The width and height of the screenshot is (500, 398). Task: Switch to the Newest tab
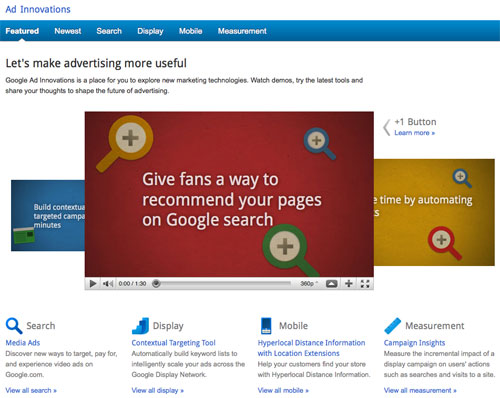pos(68,31)
